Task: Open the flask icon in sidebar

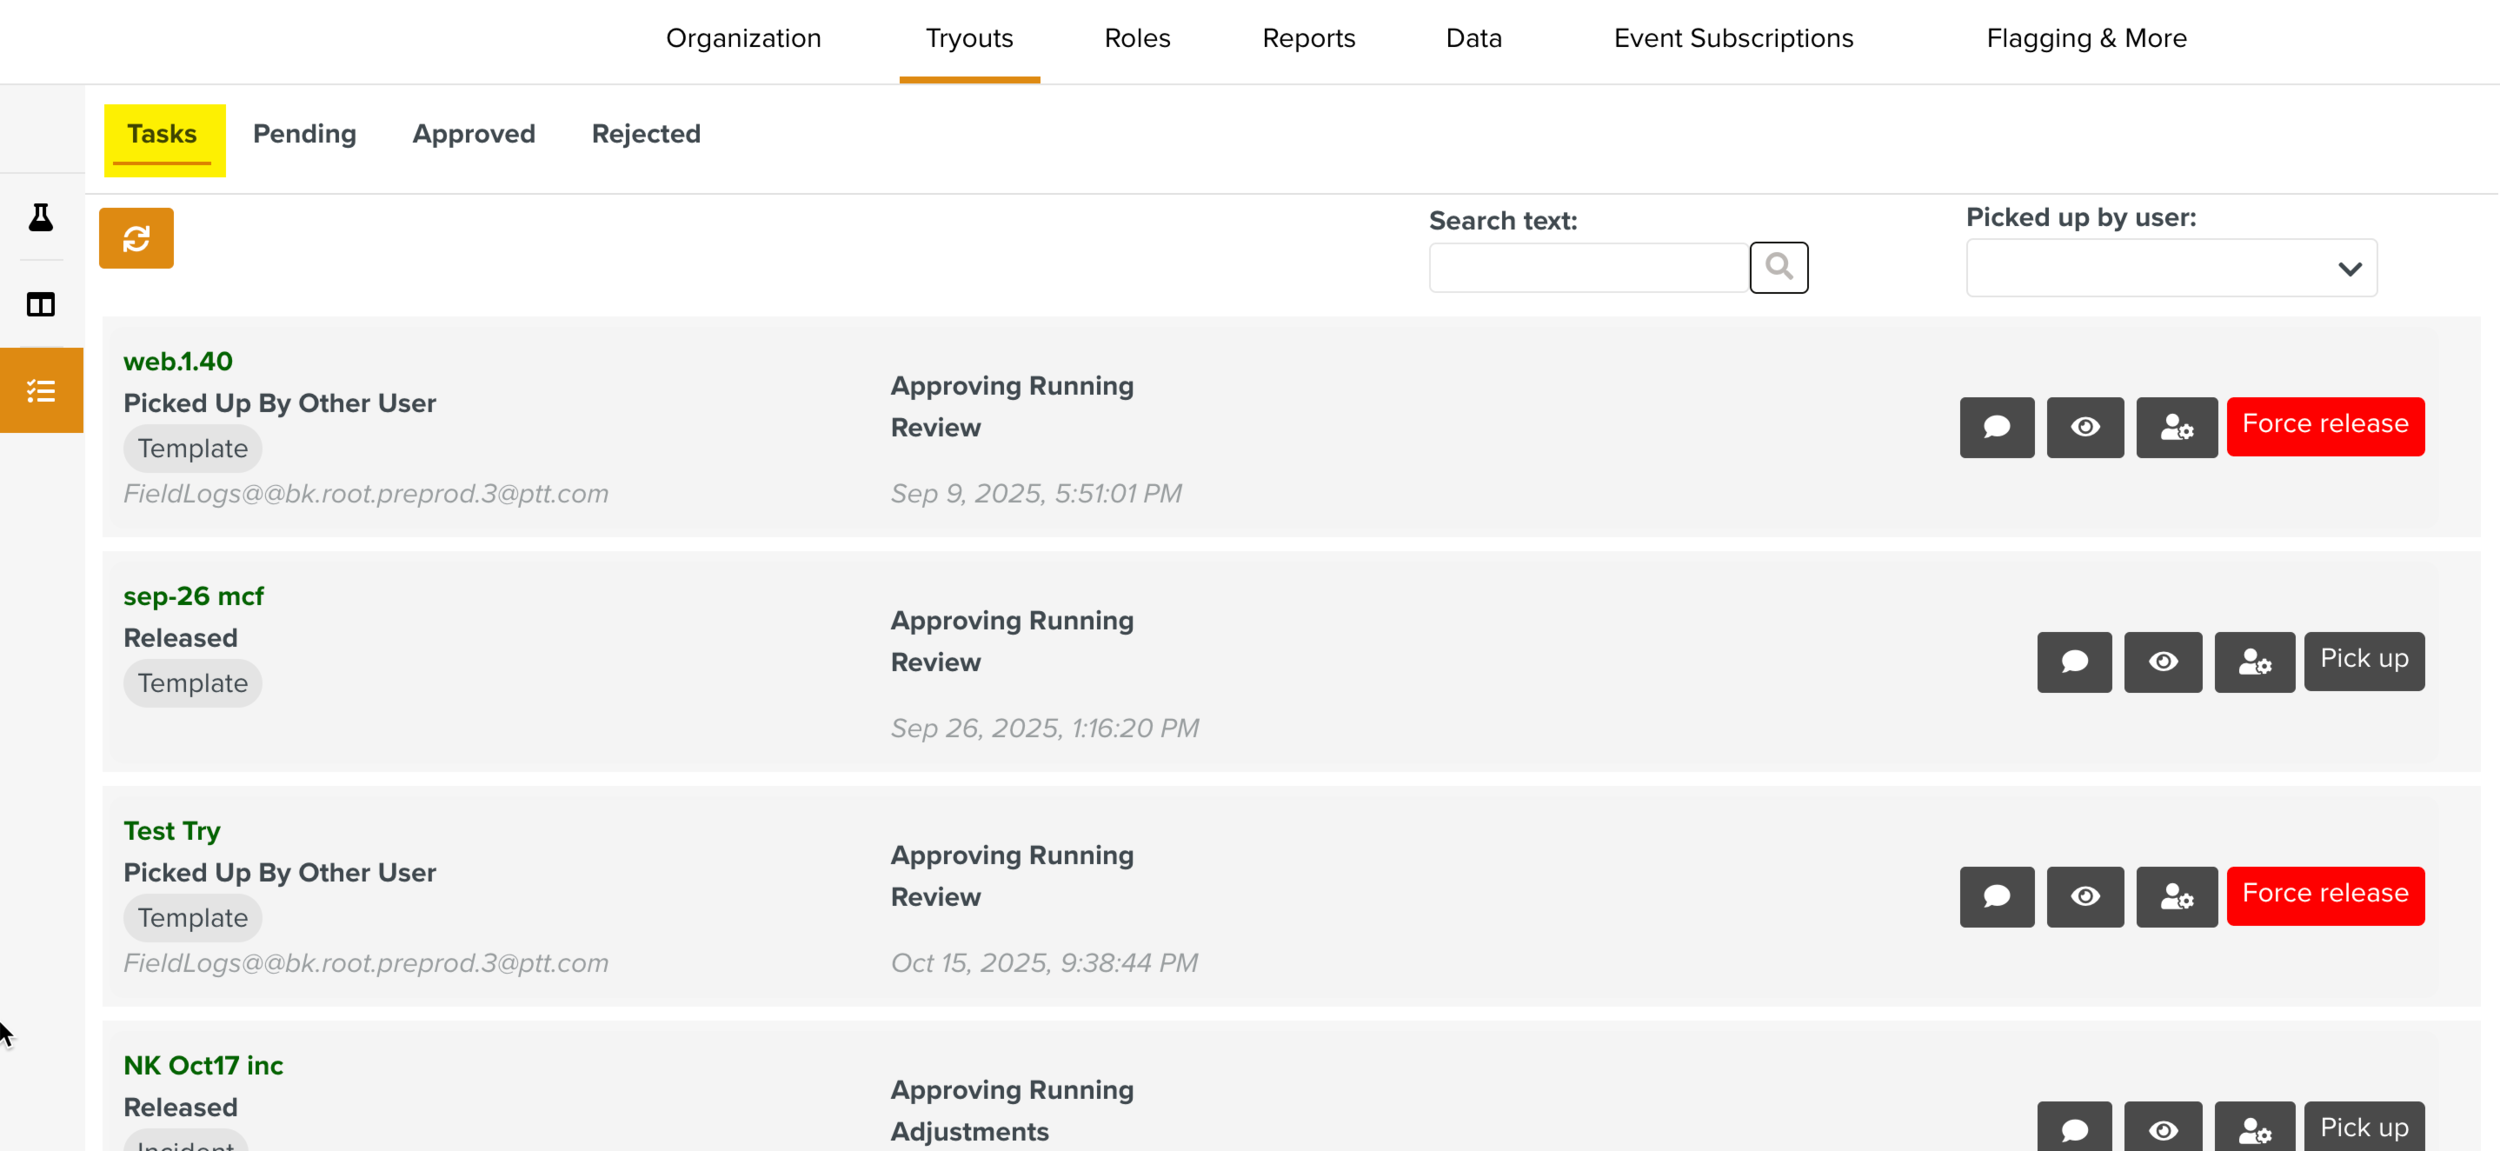Action: pos(41,217)
